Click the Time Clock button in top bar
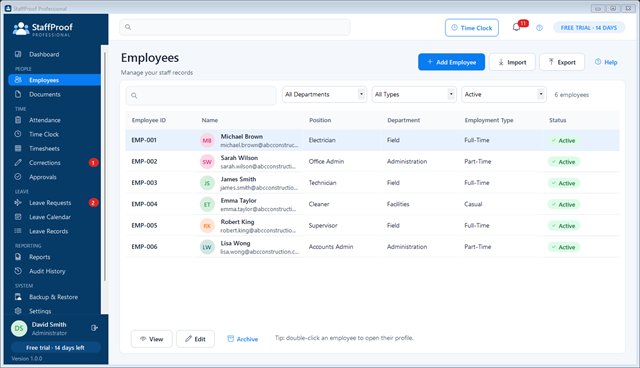 pos(472,28)
